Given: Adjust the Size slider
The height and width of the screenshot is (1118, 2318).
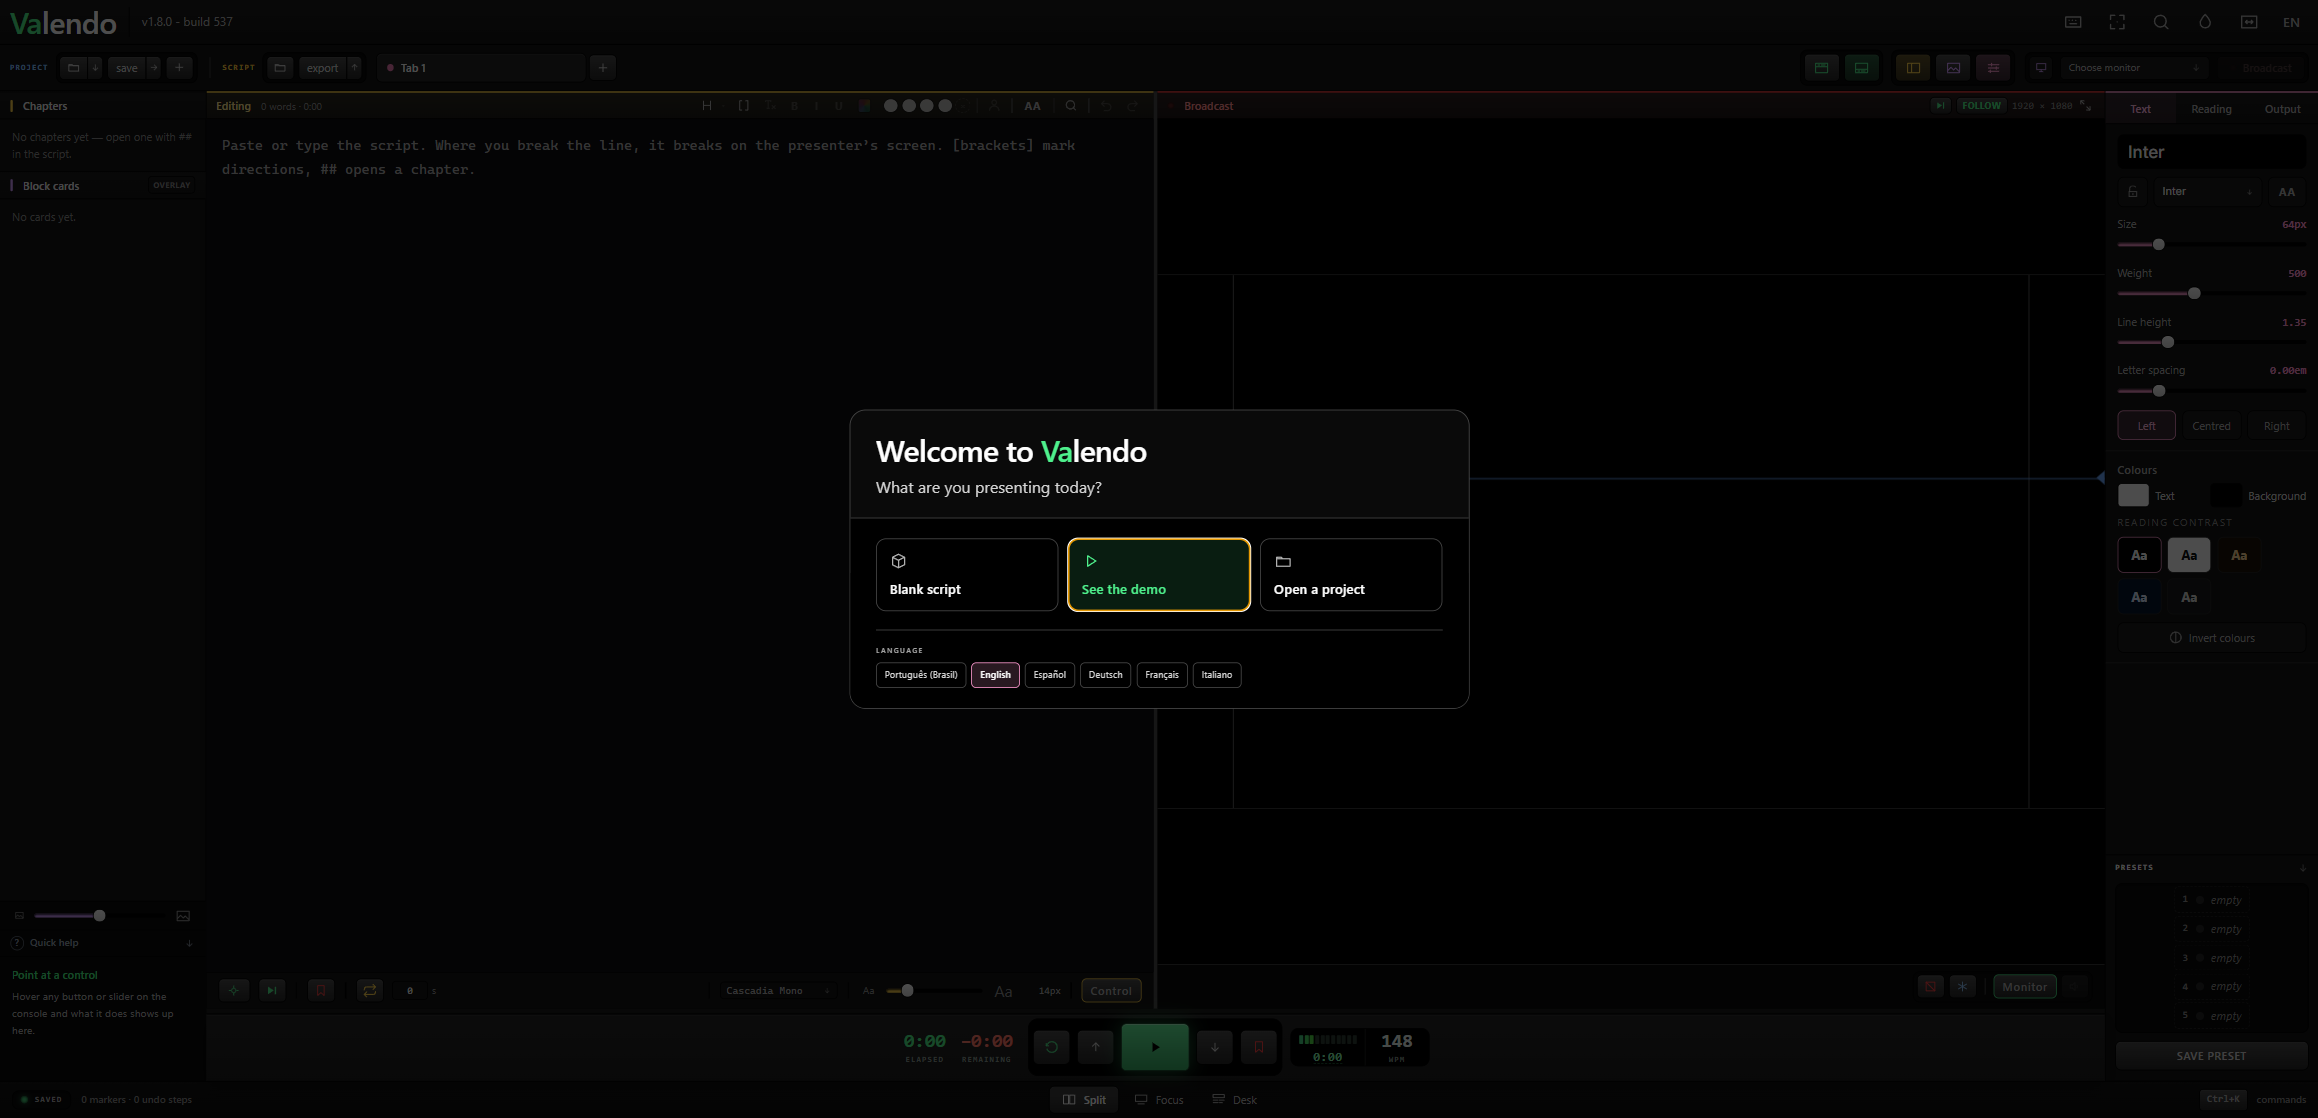Looking at the screenshot, I should [x=2211, y=245].
